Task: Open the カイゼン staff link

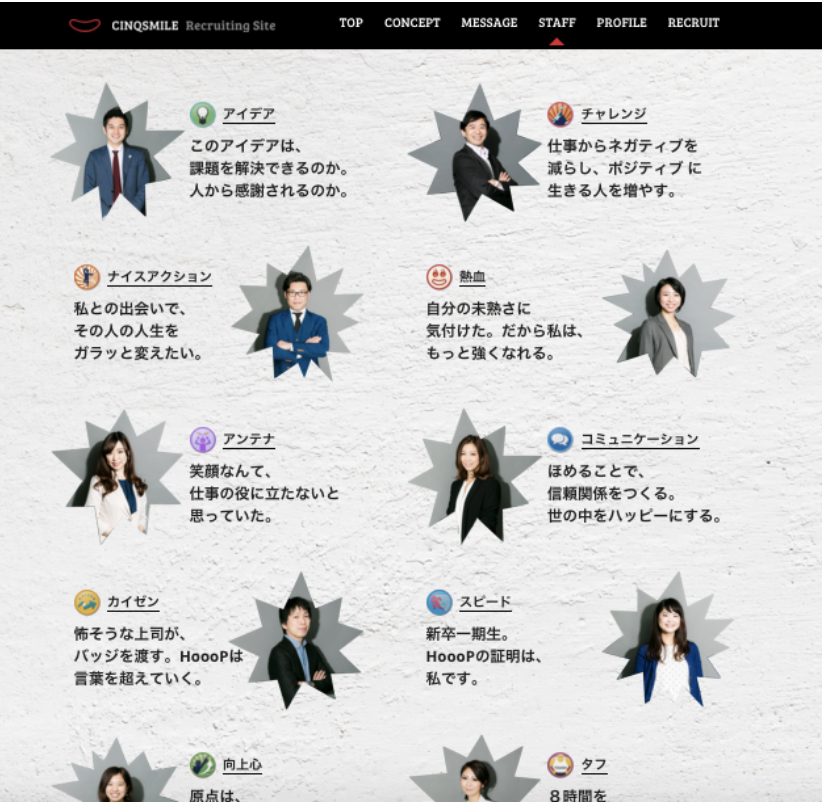Action: 133,602
